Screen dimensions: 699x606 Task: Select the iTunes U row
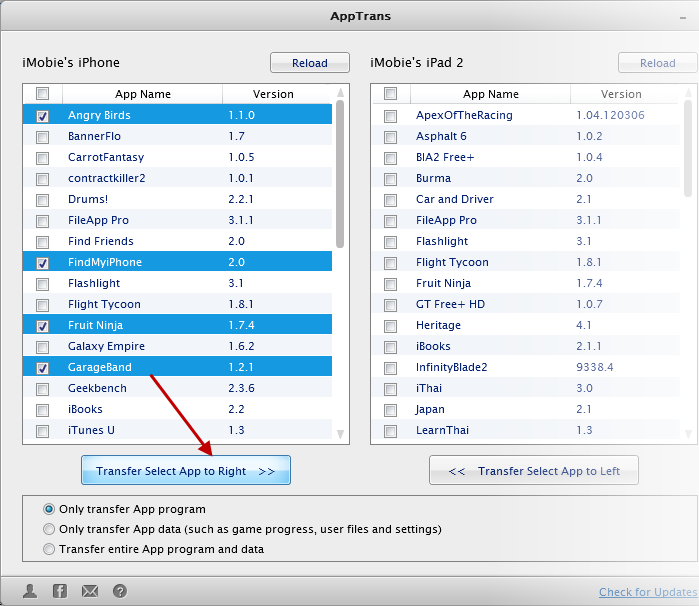pos(177,430)
